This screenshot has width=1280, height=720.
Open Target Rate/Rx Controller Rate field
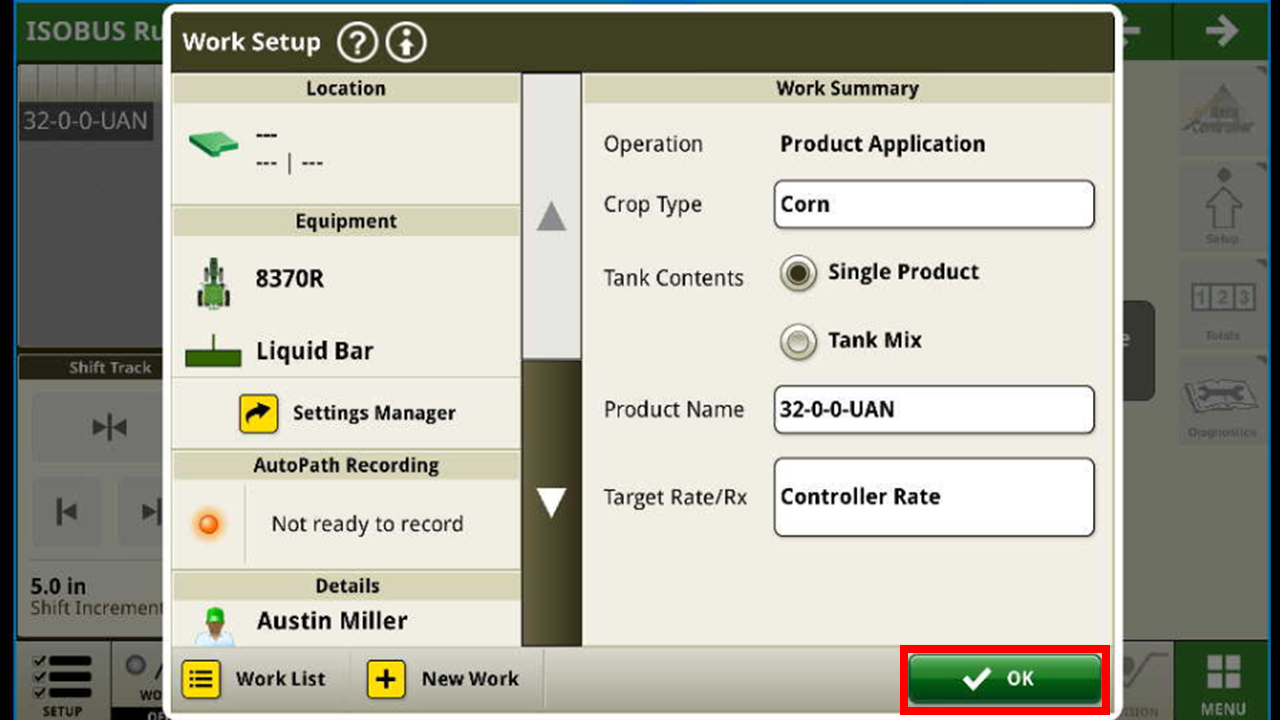934,497
